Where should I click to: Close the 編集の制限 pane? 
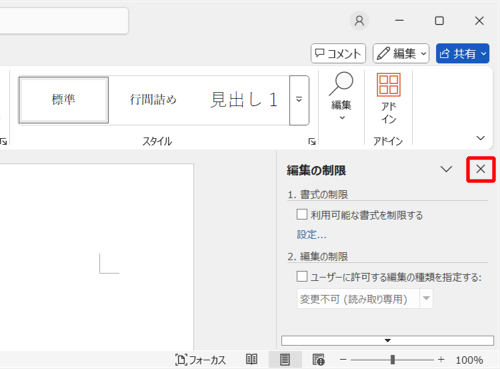pos(481,169)
